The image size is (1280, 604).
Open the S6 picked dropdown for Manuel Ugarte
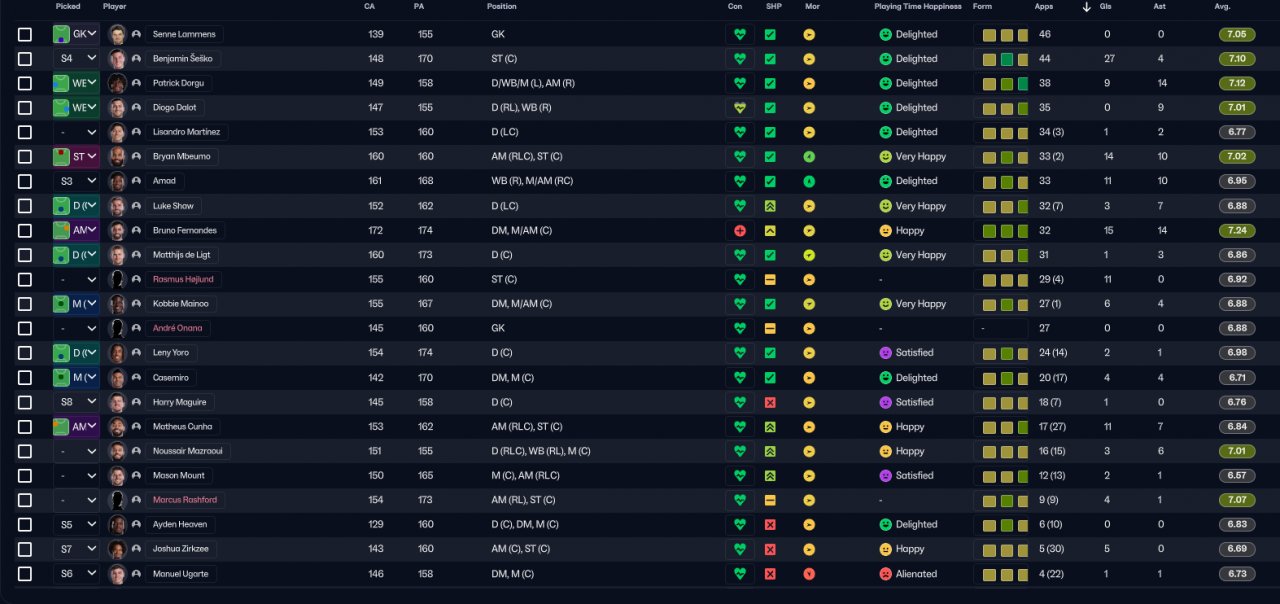tap(76, 574)
